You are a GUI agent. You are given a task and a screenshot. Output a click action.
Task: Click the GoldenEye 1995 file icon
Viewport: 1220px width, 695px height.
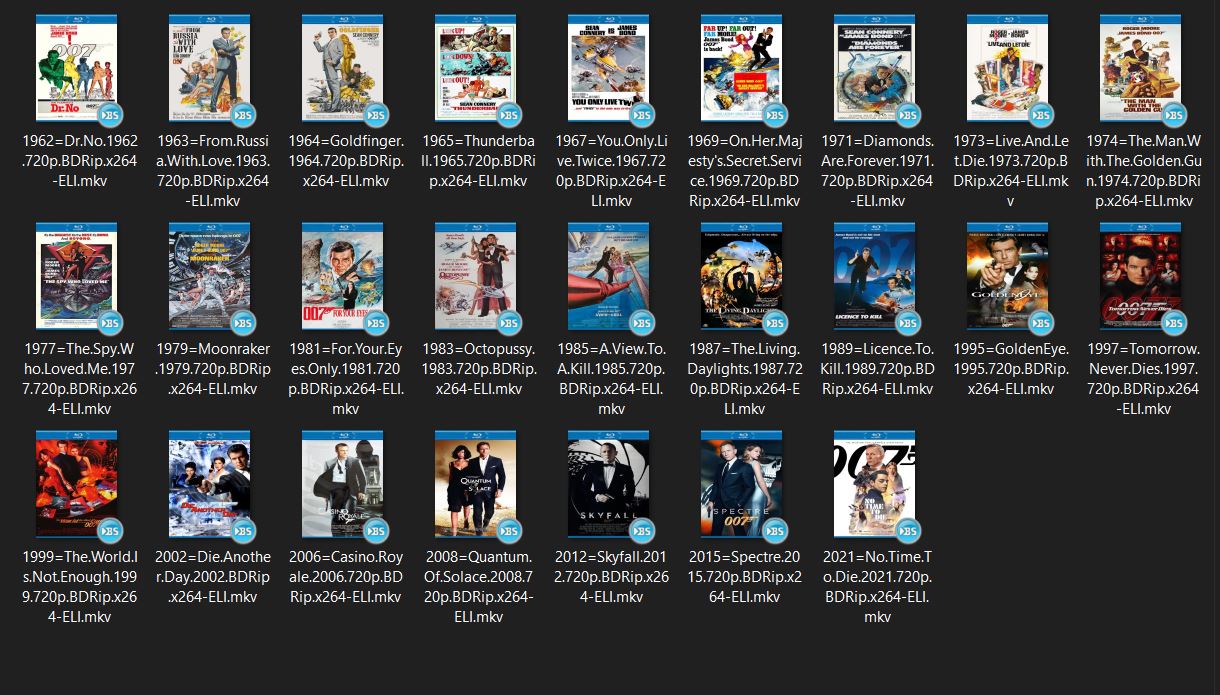pyautogui.click(x=1008, y=278)
